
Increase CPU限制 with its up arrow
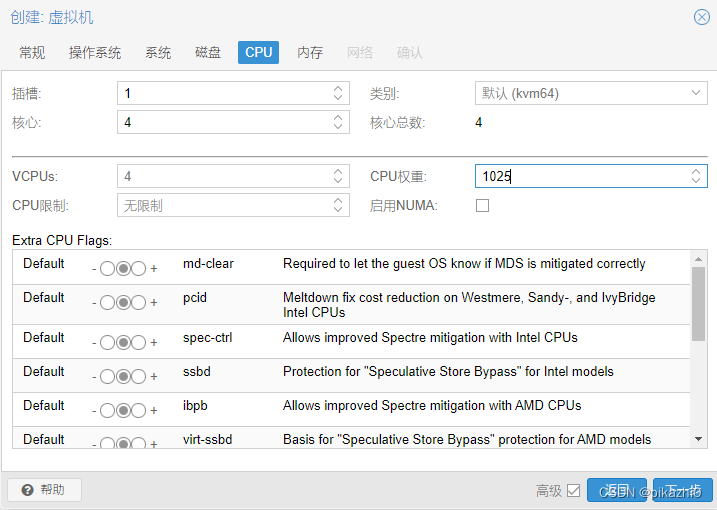(x=338, y=200)
